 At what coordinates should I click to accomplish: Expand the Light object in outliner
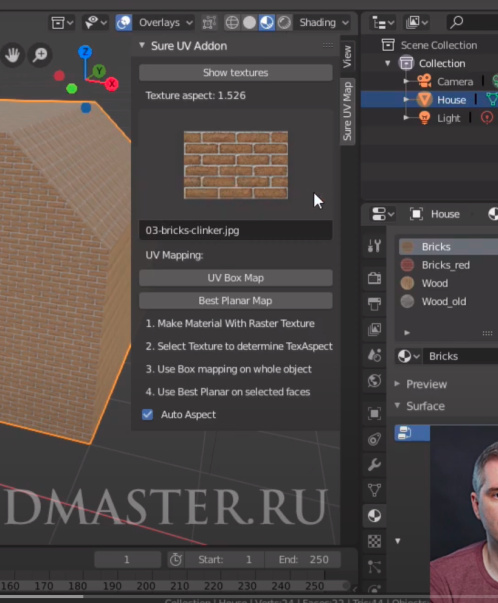coord(406,118)
